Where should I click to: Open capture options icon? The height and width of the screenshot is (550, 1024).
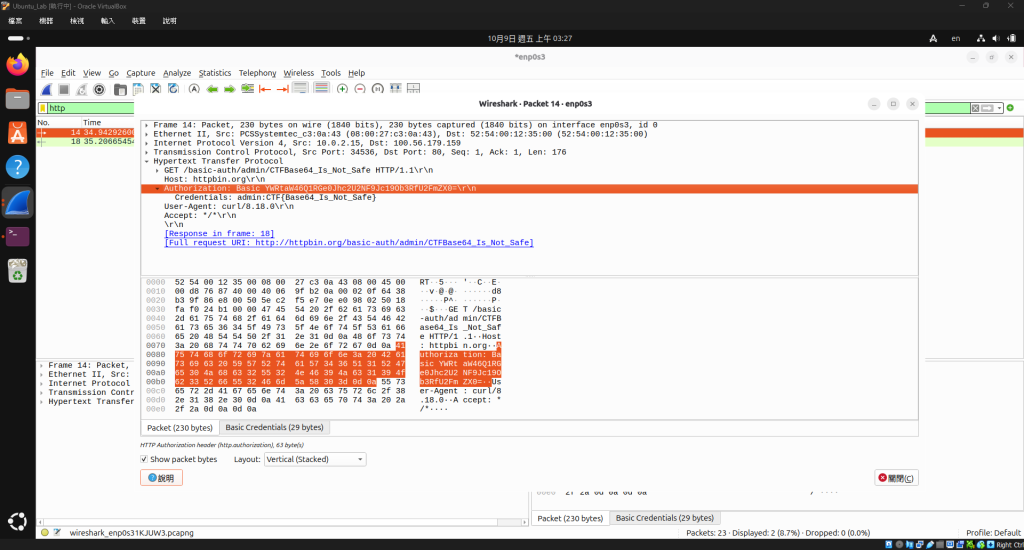[99, 89]
